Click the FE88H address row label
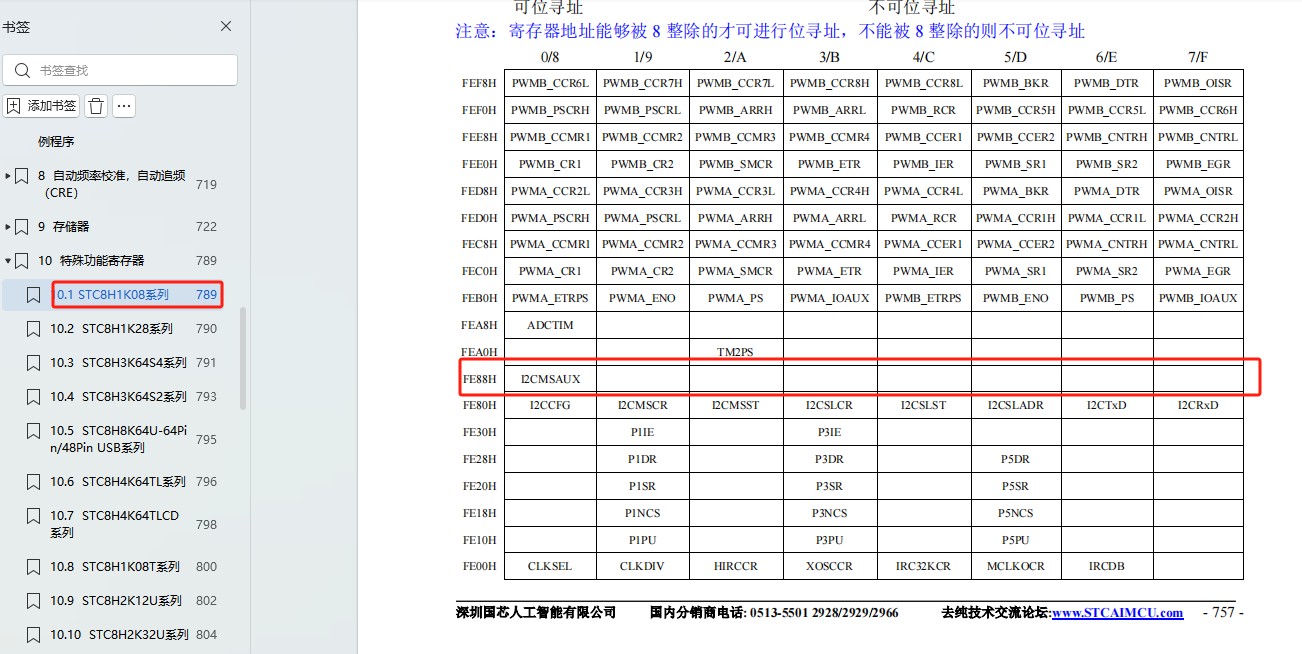This screenshot has height=654, width=1302. pos(480,379)
